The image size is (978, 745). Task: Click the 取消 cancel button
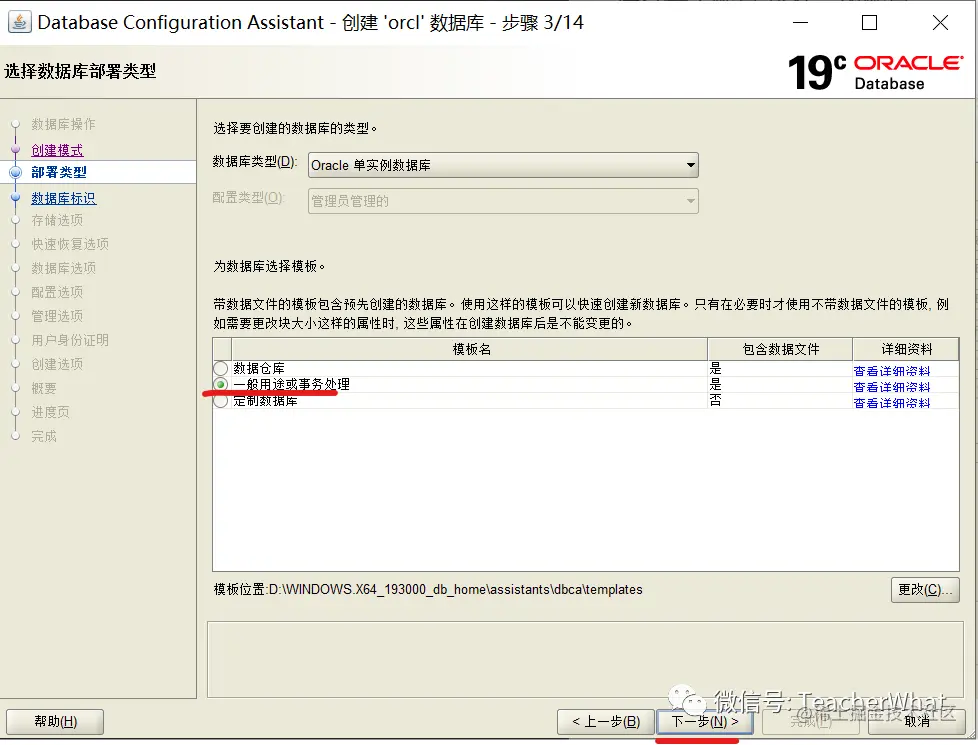[x=916, y=722]
